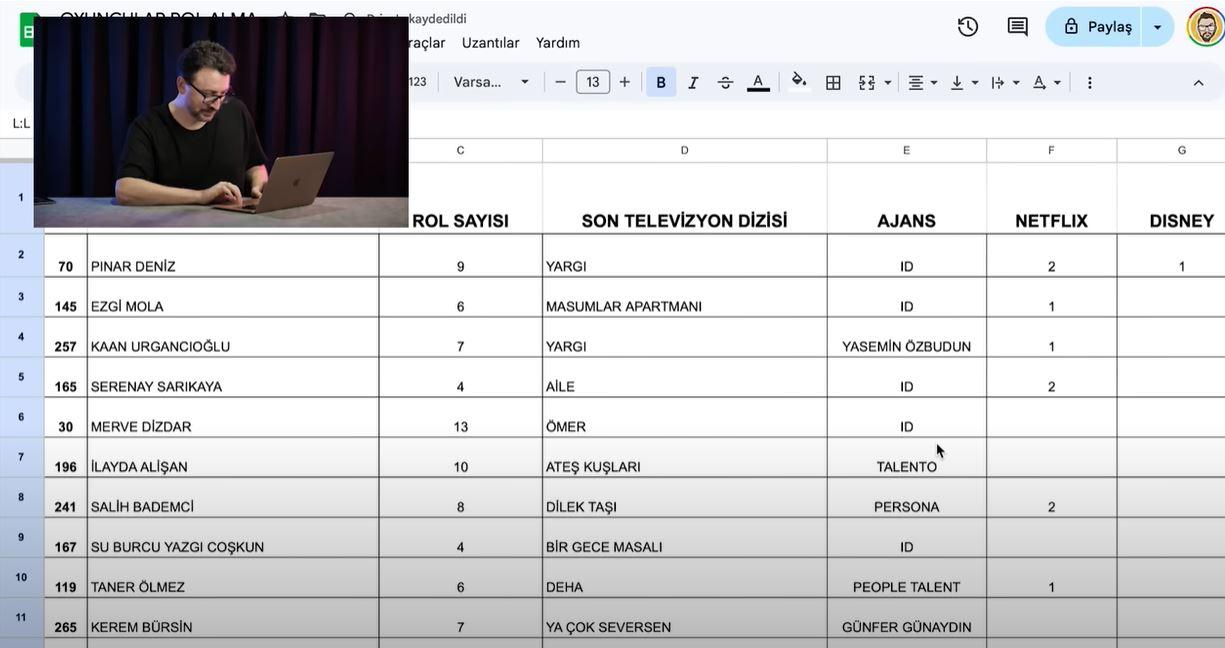Select the MERVE DİZDAR cell
This screenshot has height=648, width=1225.
(x=233, y=417)
